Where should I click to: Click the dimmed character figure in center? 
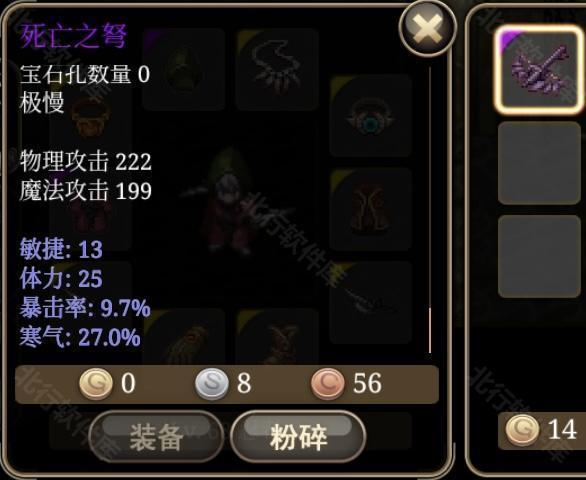[228, 201]
